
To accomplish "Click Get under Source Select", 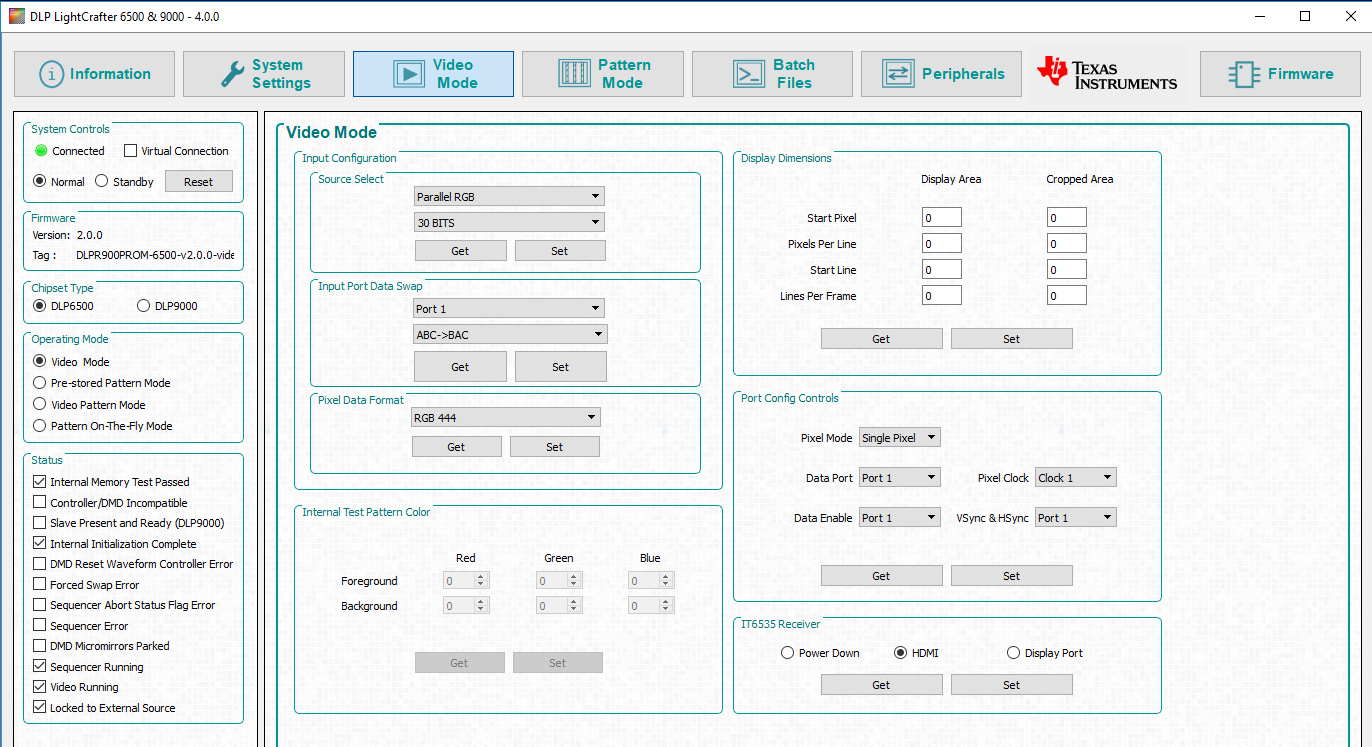I will (x=460, y=251).
